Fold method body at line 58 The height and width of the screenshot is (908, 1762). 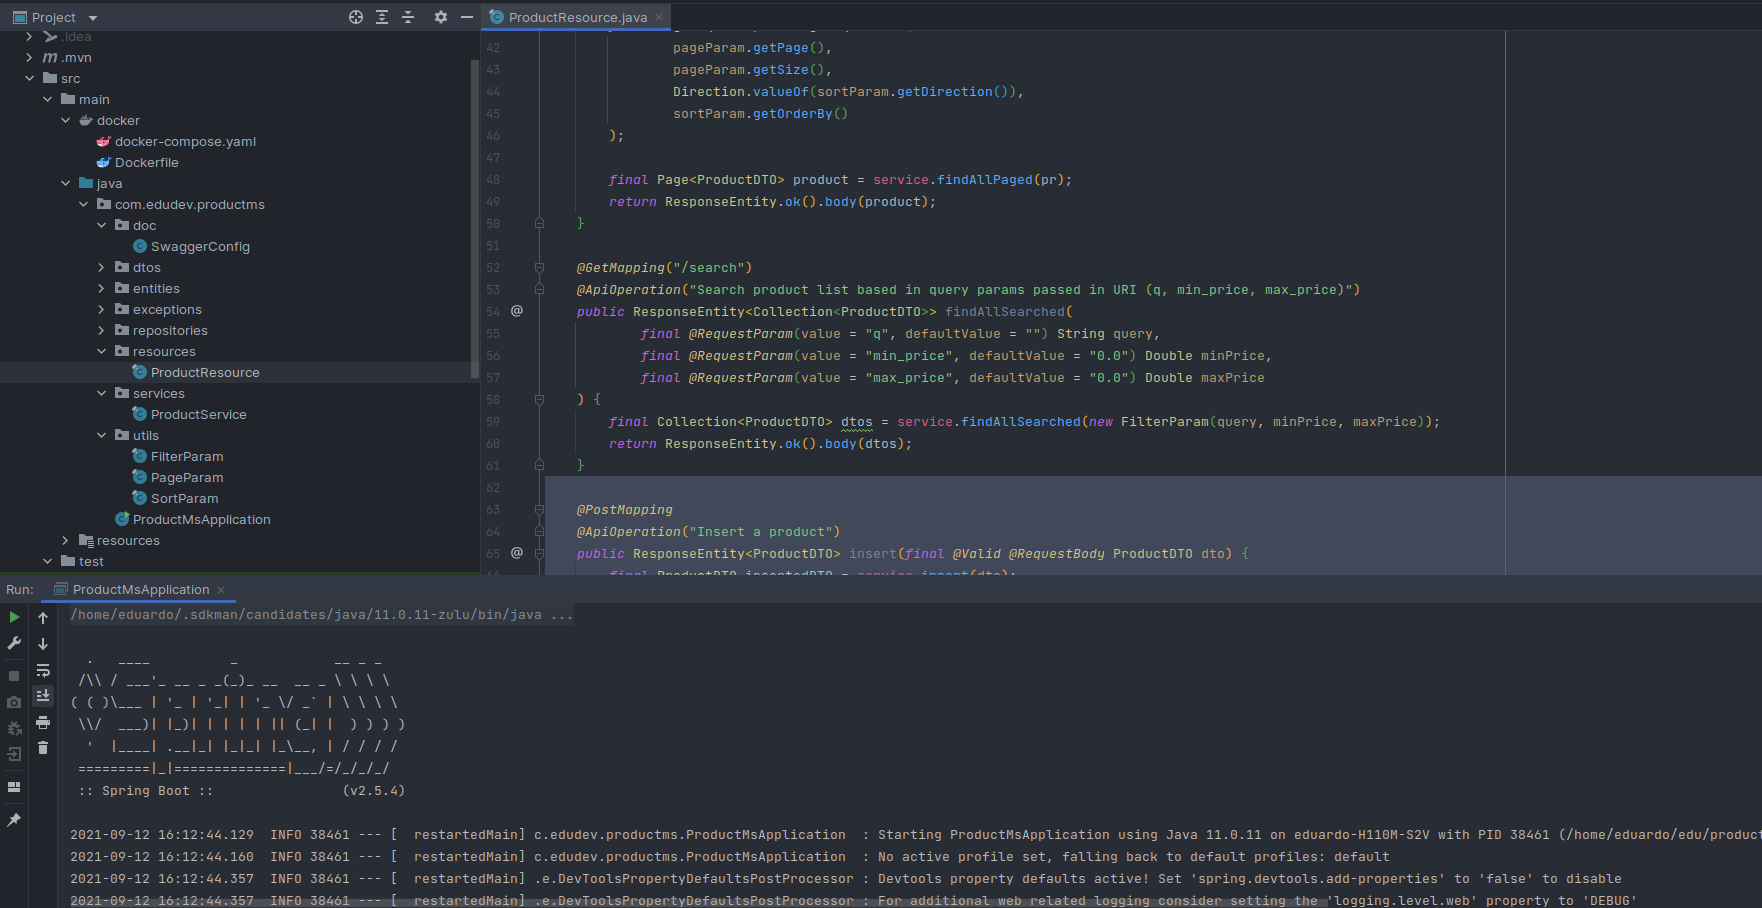539,399
